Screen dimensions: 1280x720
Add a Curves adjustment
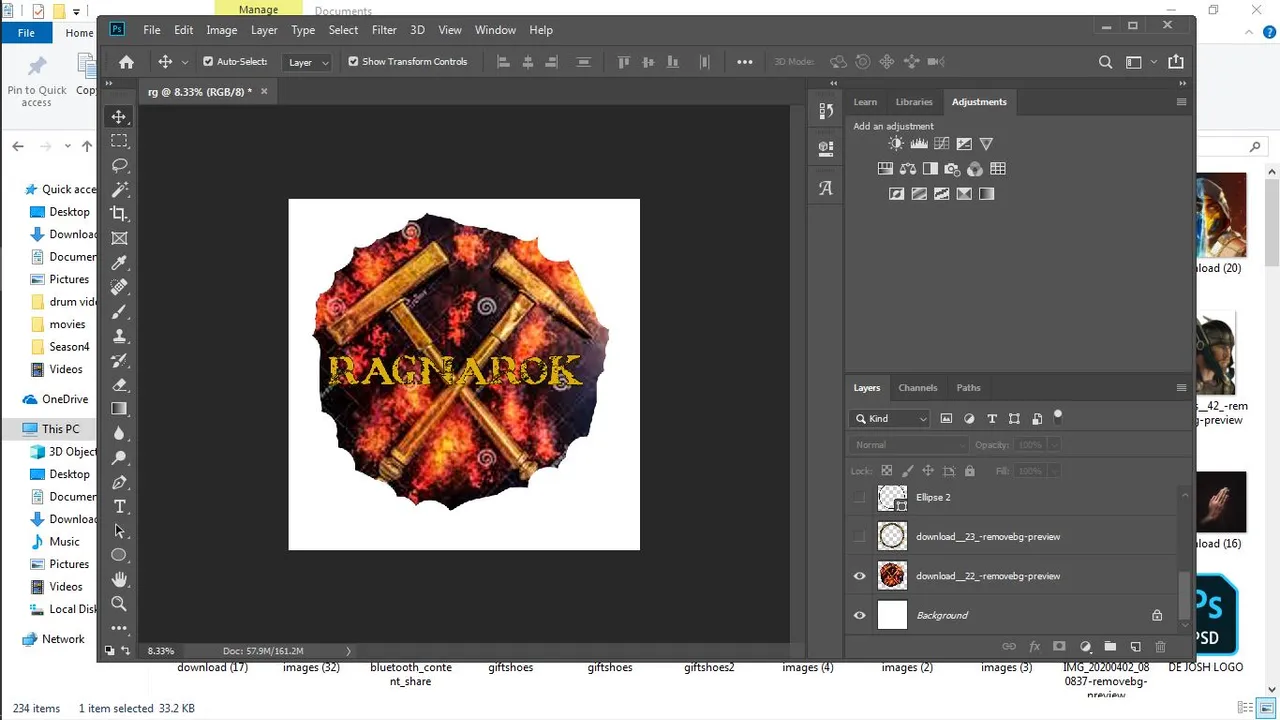pyautogui.click(x=941, y=144)
